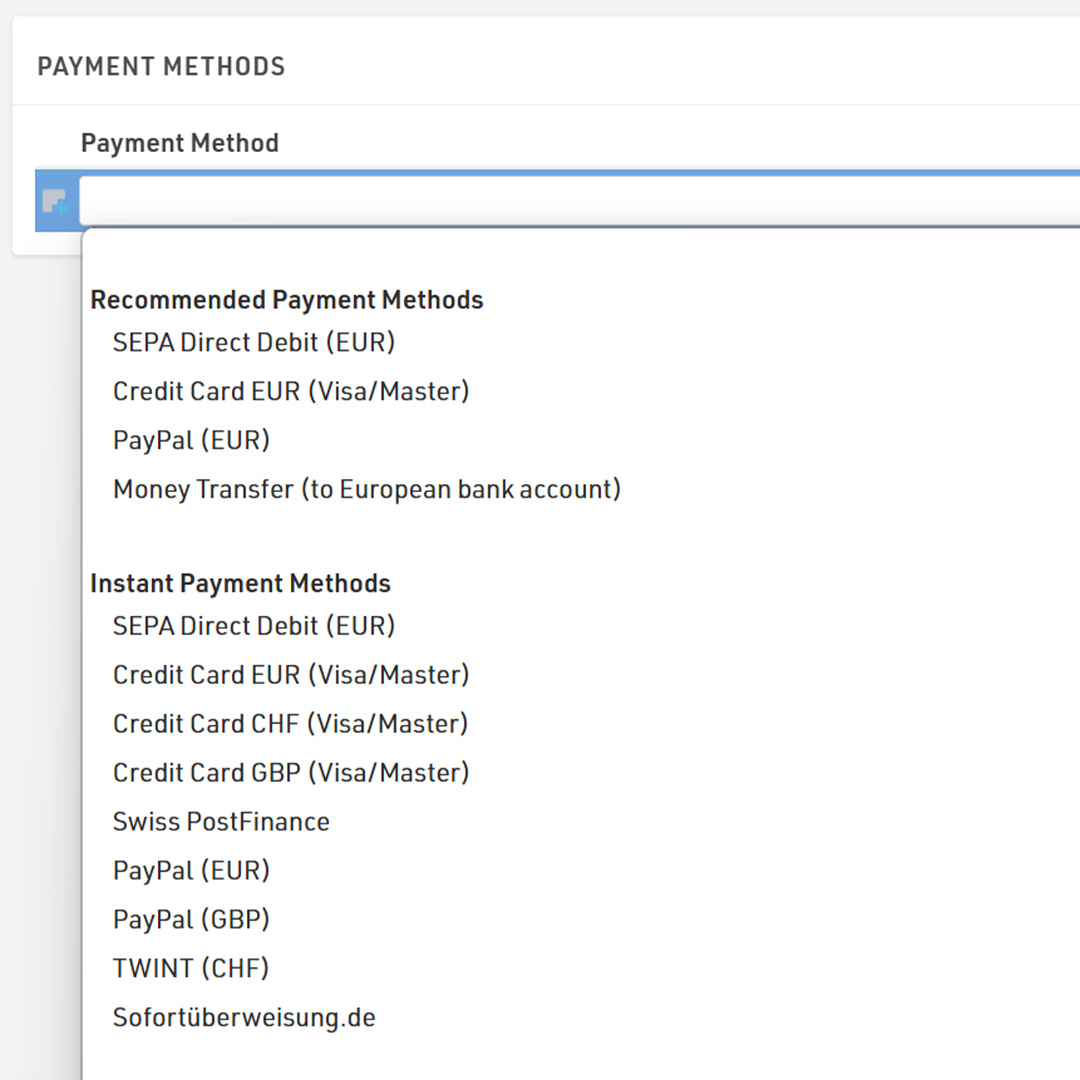
Task: Choose Swiss PostFinance payment method
Action: tap(221, 822)
